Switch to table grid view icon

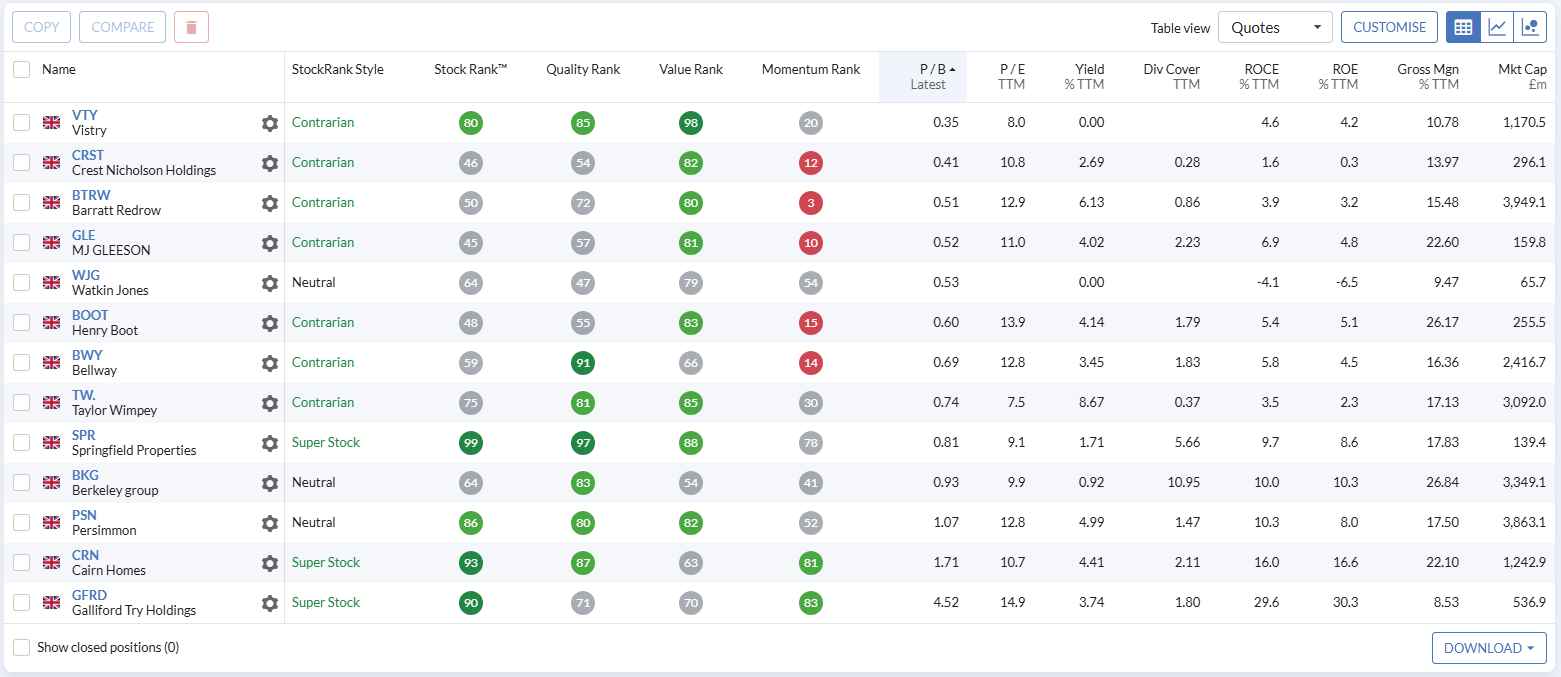(1463, 27)
